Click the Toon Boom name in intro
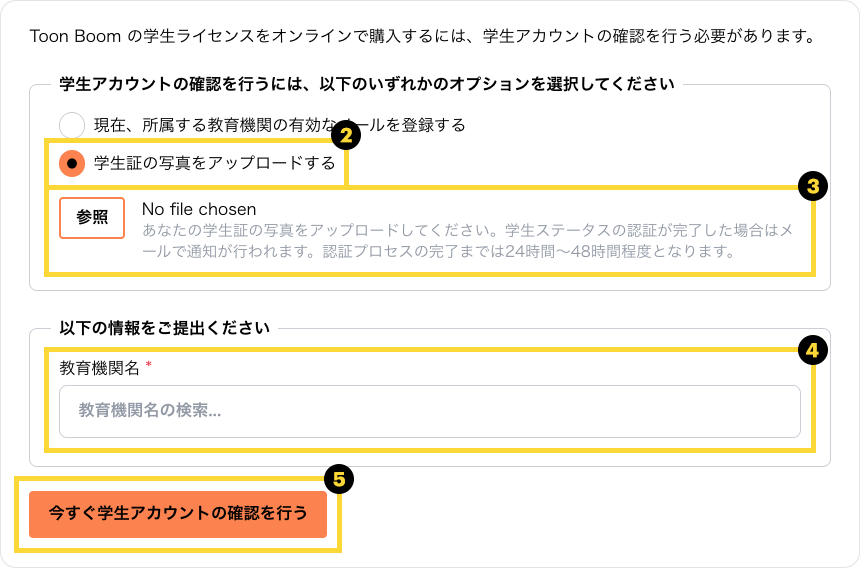Viewport: 860px width, 568px height. pos(76,38)
